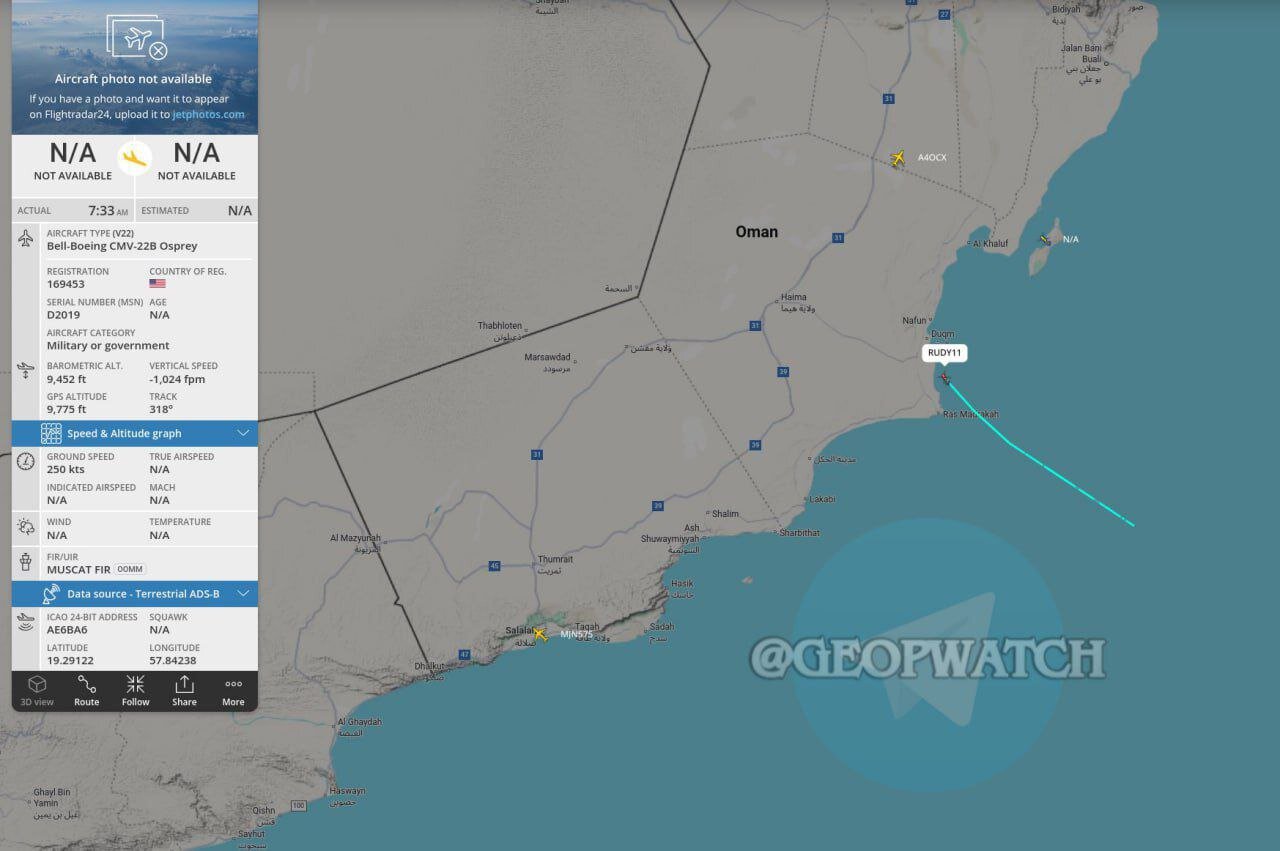Image resolution: width=1280 pixels, height=851 pixels.
Task: Show the flight Route
Action: pos(87,691)
